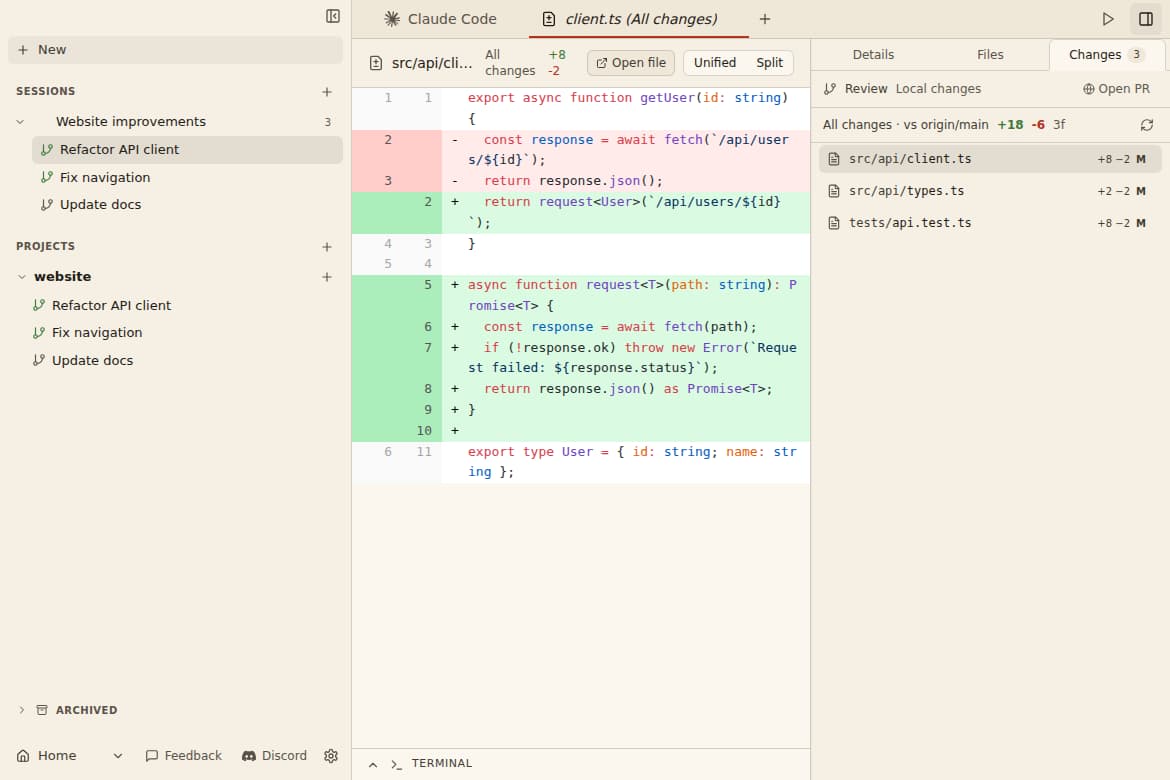Click file icon next to tests/api.test.ts

(x=834, y=223)
